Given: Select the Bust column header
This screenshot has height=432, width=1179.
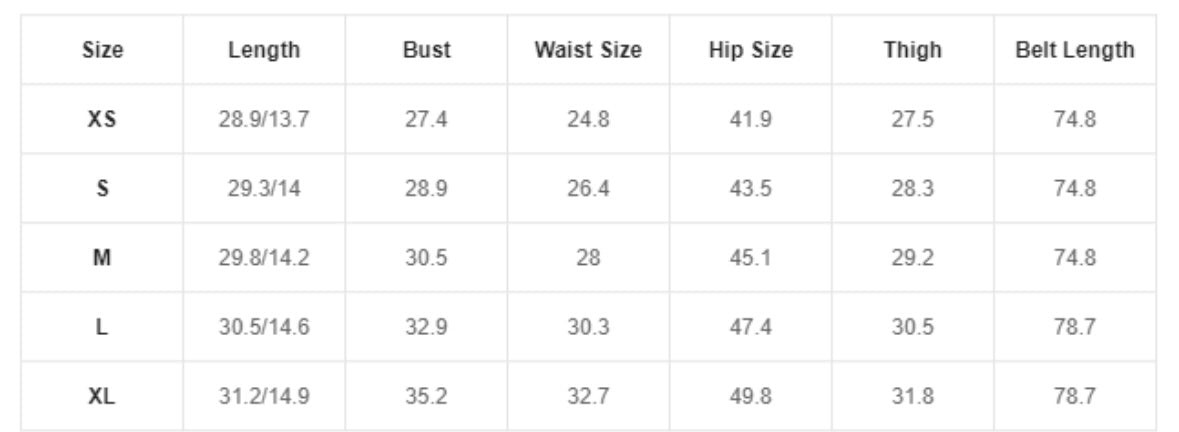Looking at the screenshot, I should pos(426,50).
